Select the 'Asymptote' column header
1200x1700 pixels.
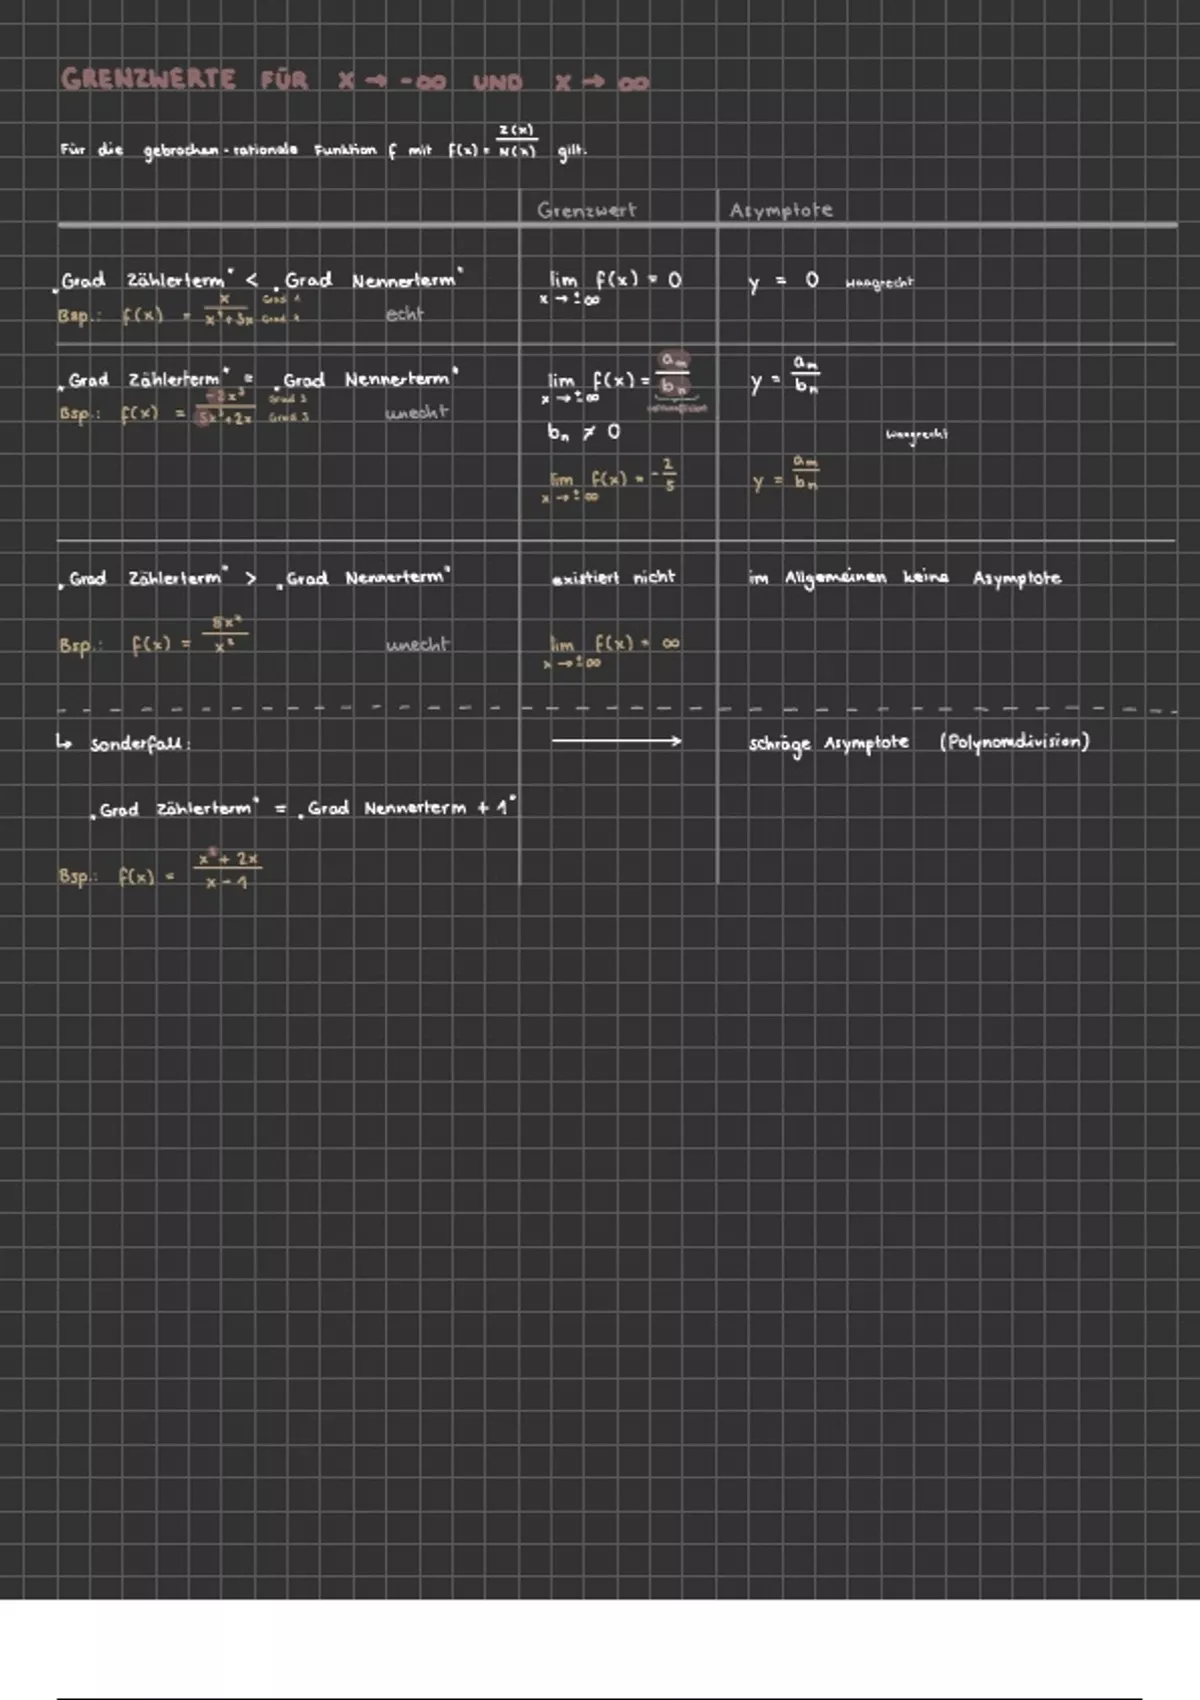[781, 210]
